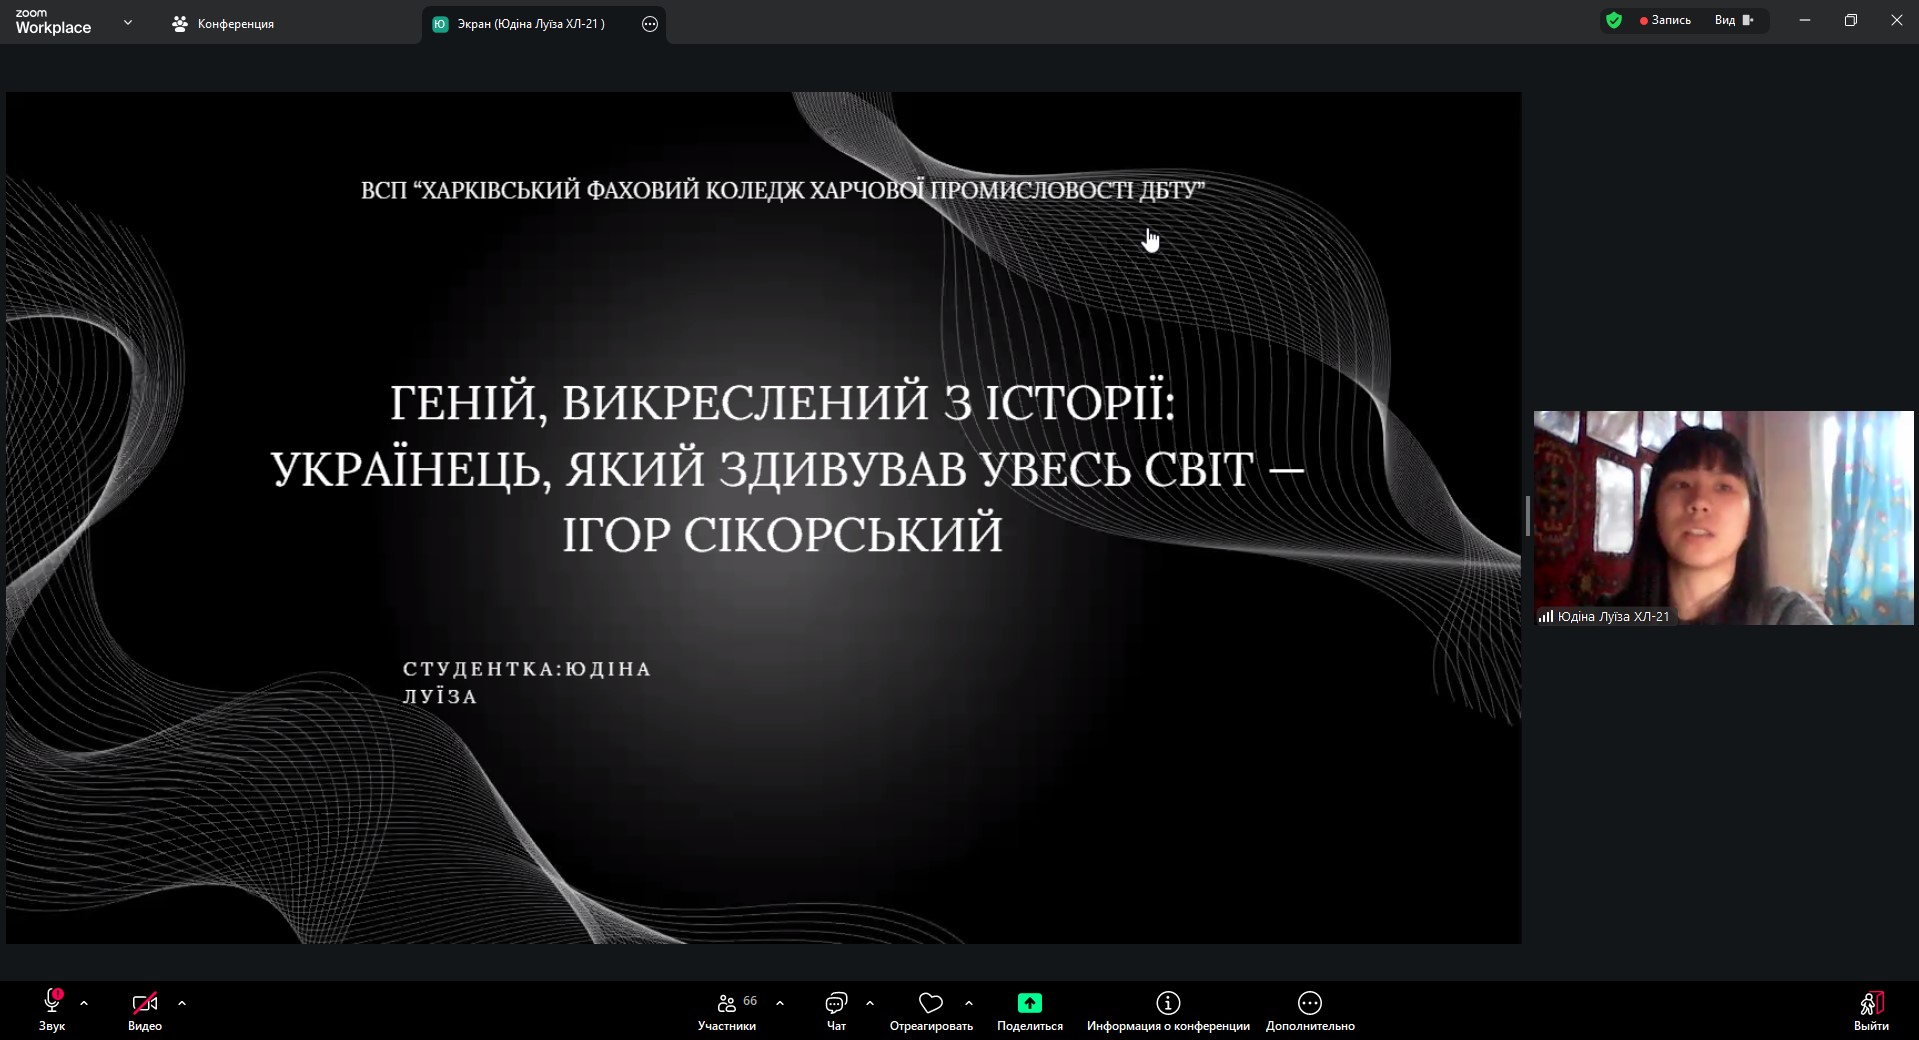This screenshot has width=1919, height=1040.
Task: Open the Вид view layout button
Action: pyautogui.click(x=1734, y=20)
